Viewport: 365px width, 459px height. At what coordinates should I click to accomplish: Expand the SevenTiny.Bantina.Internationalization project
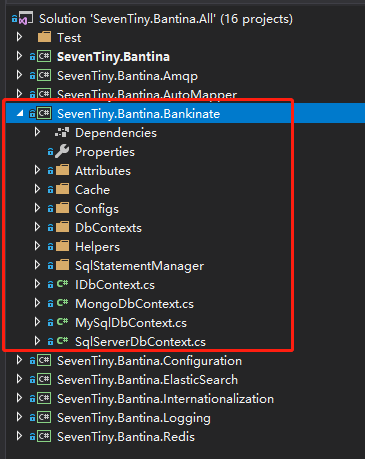click(x=19, y=398)
